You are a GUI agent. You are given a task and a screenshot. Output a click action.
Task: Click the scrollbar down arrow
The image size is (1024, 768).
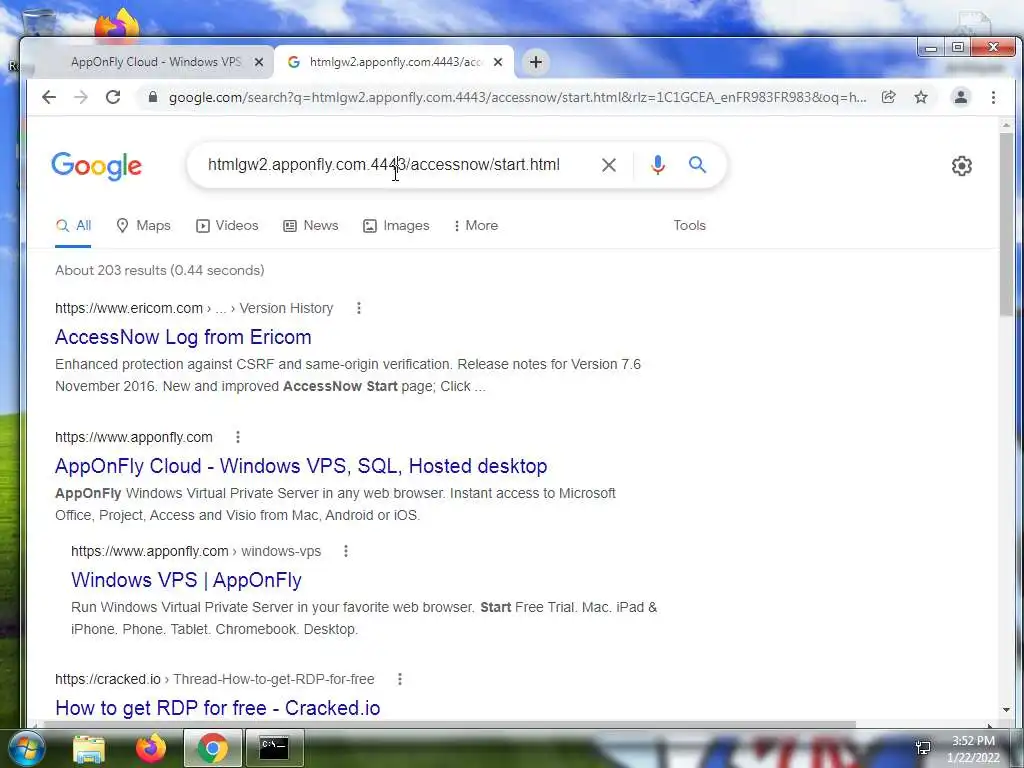point(1006,710)
